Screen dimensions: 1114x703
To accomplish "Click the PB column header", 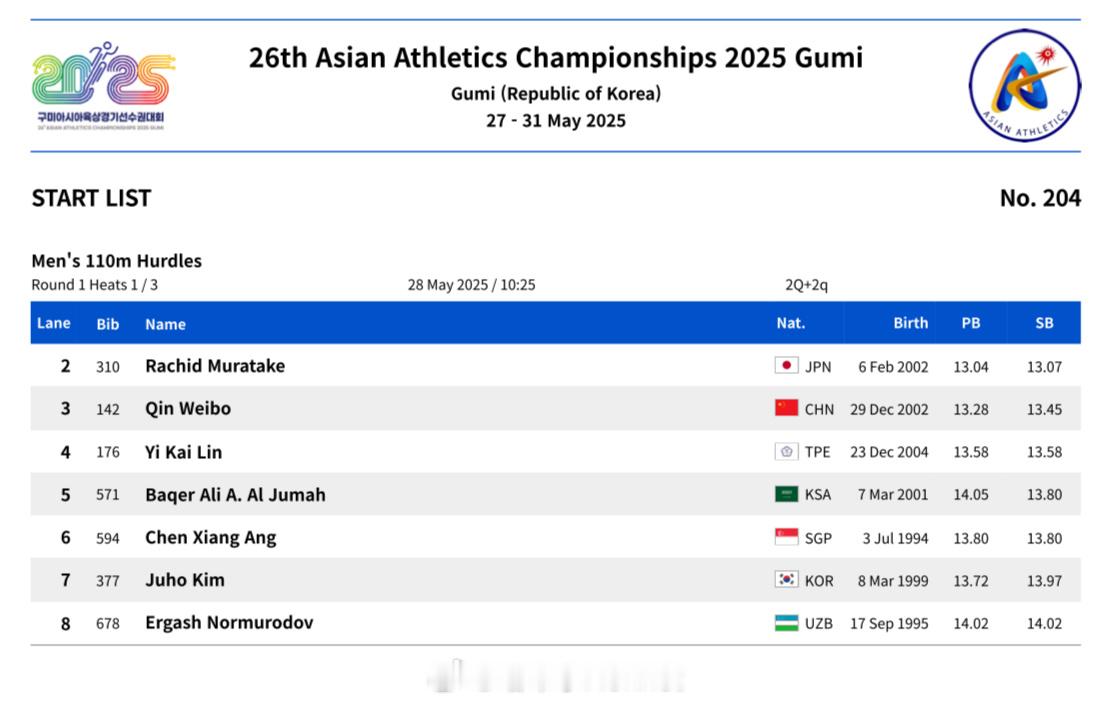I will point(970,323).
